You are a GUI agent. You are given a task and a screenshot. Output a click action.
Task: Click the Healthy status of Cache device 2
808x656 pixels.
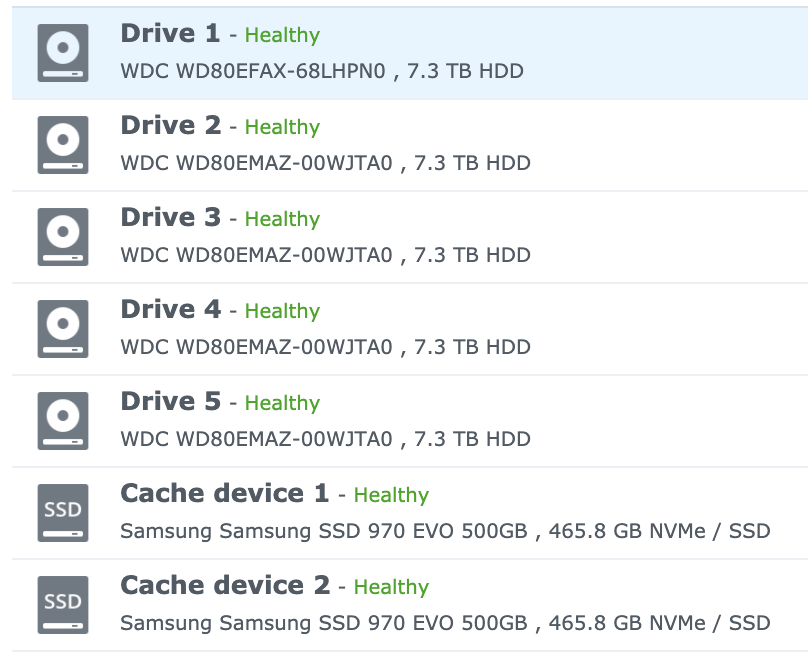[x=392, y=587]
